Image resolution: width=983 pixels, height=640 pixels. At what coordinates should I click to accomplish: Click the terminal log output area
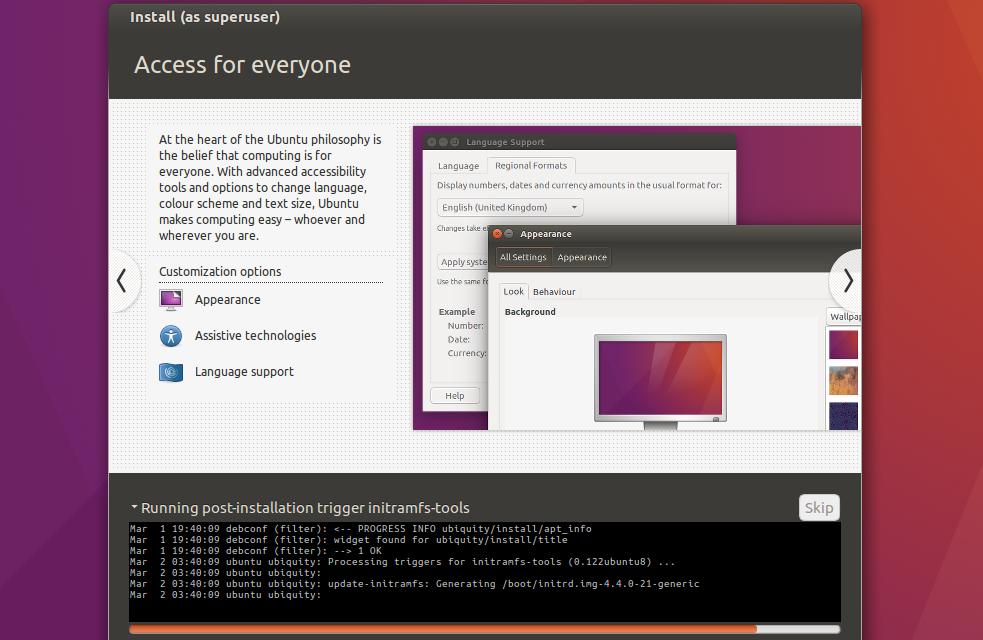[x=485, y=572]
